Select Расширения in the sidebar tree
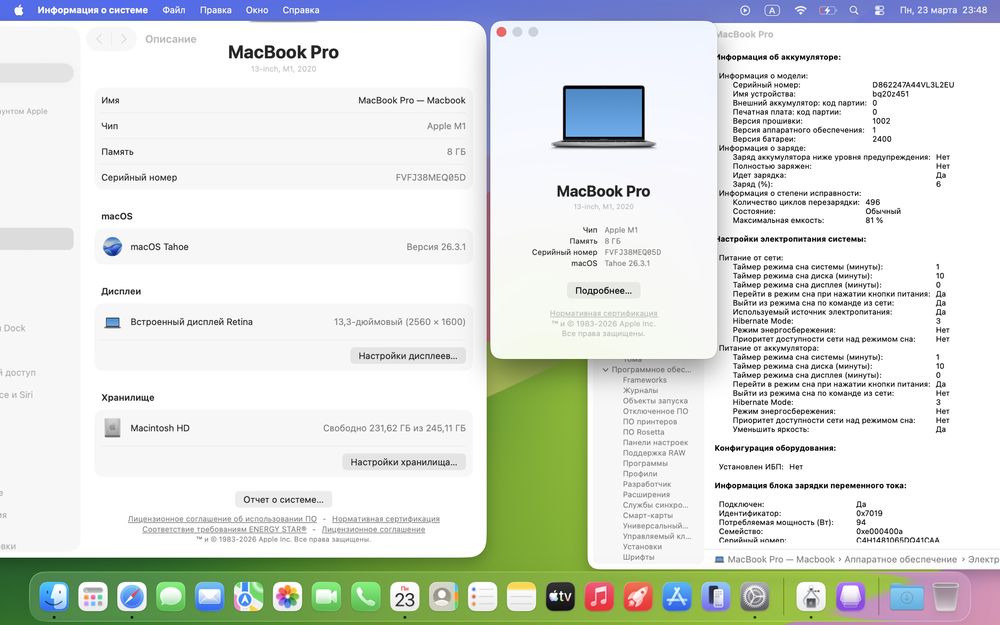The height and width of the screenshot is (625, 1000). click(x=646, y=494)
